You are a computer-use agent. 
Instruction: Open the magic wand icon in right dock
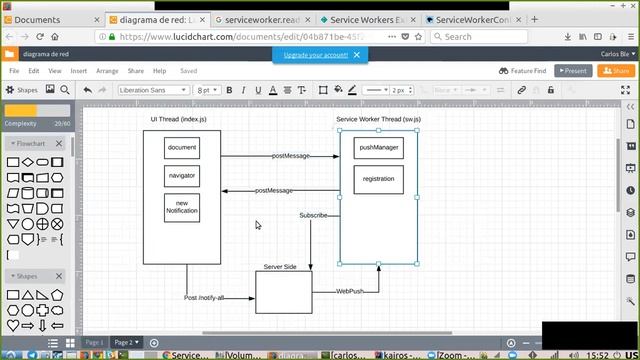click(x=631, y=301)
